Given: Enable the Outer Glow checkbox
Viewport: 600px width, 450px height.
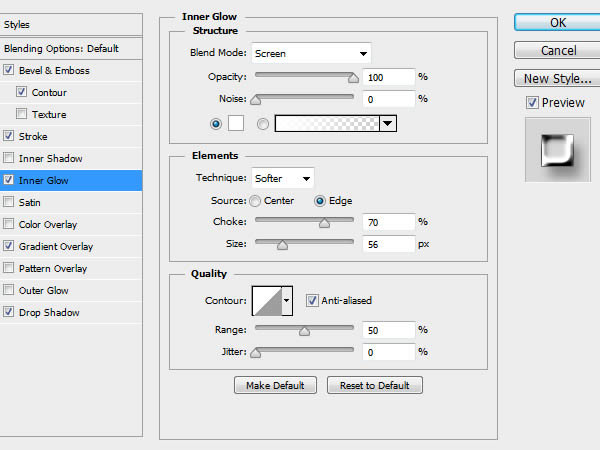Looking at the screenshot, I should point(8,290).
